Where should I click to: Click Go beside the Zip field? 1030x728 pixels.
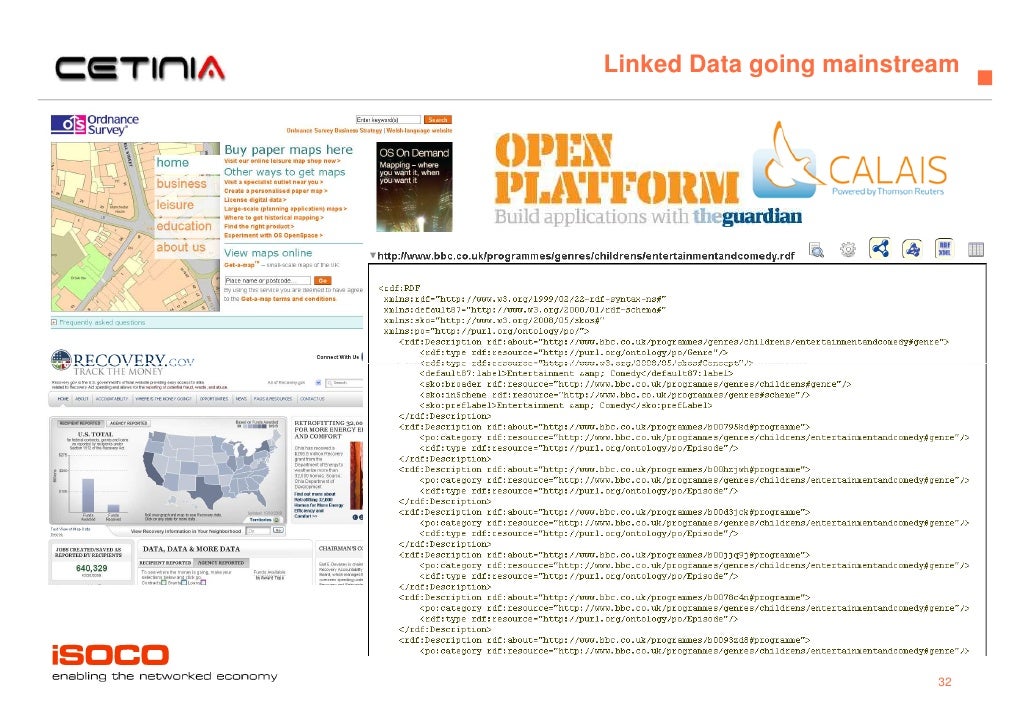click(x=278, y=530)
